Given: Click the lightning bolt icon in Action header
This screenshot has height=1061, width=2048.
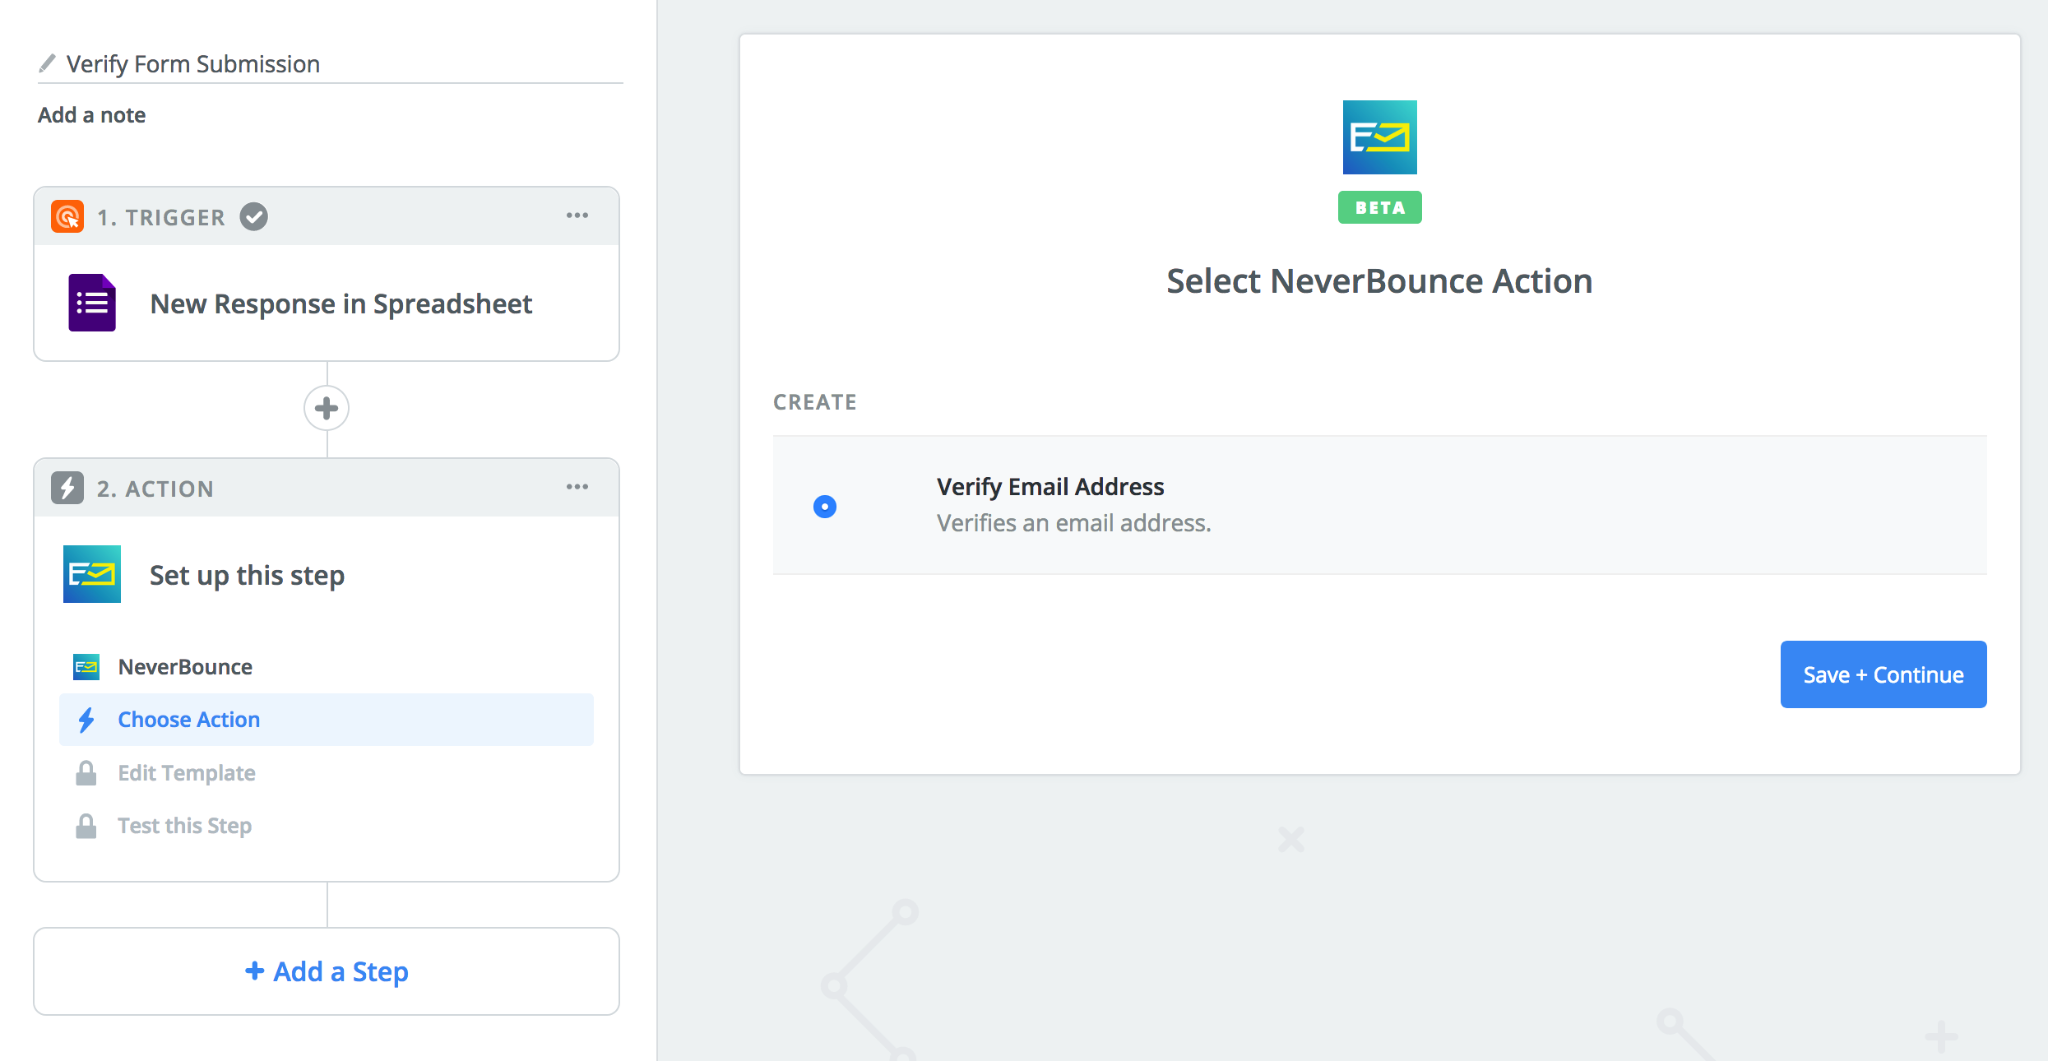Looking at the screenshot, I should tap(67, 488).
